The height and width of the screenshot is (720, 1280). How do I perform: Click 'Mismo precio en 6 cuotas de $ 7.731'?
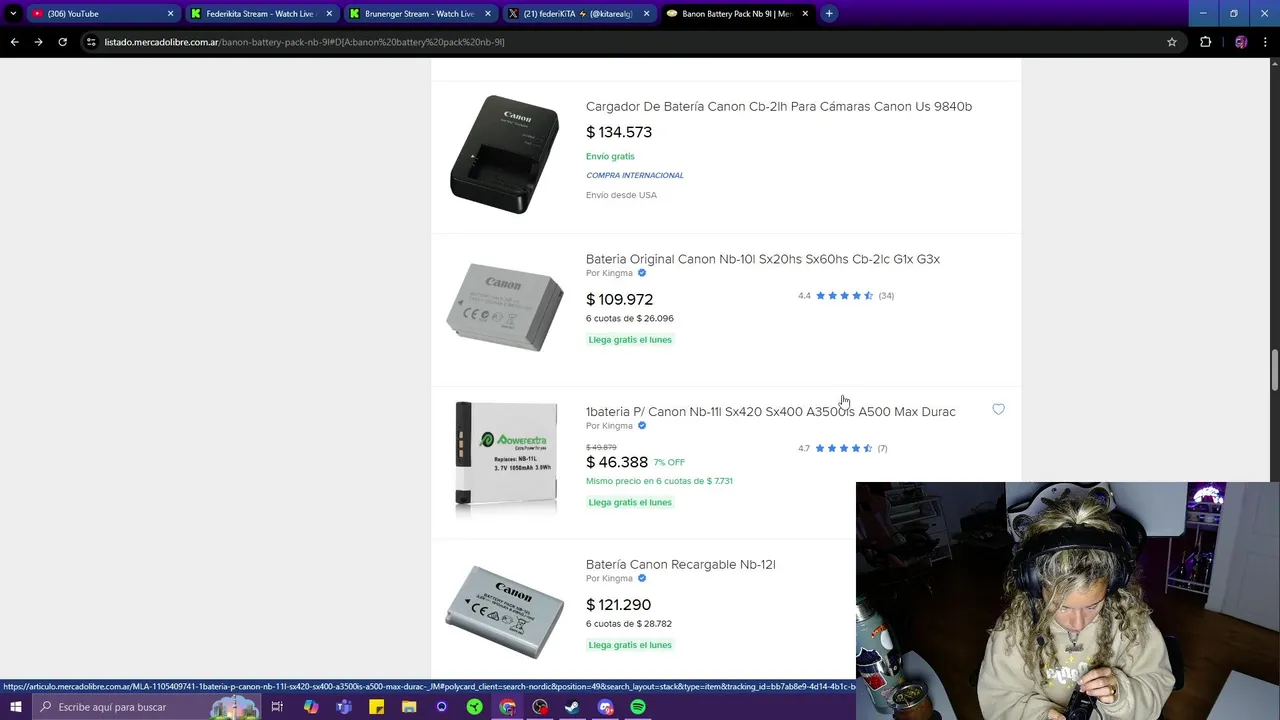pos(659,481)
